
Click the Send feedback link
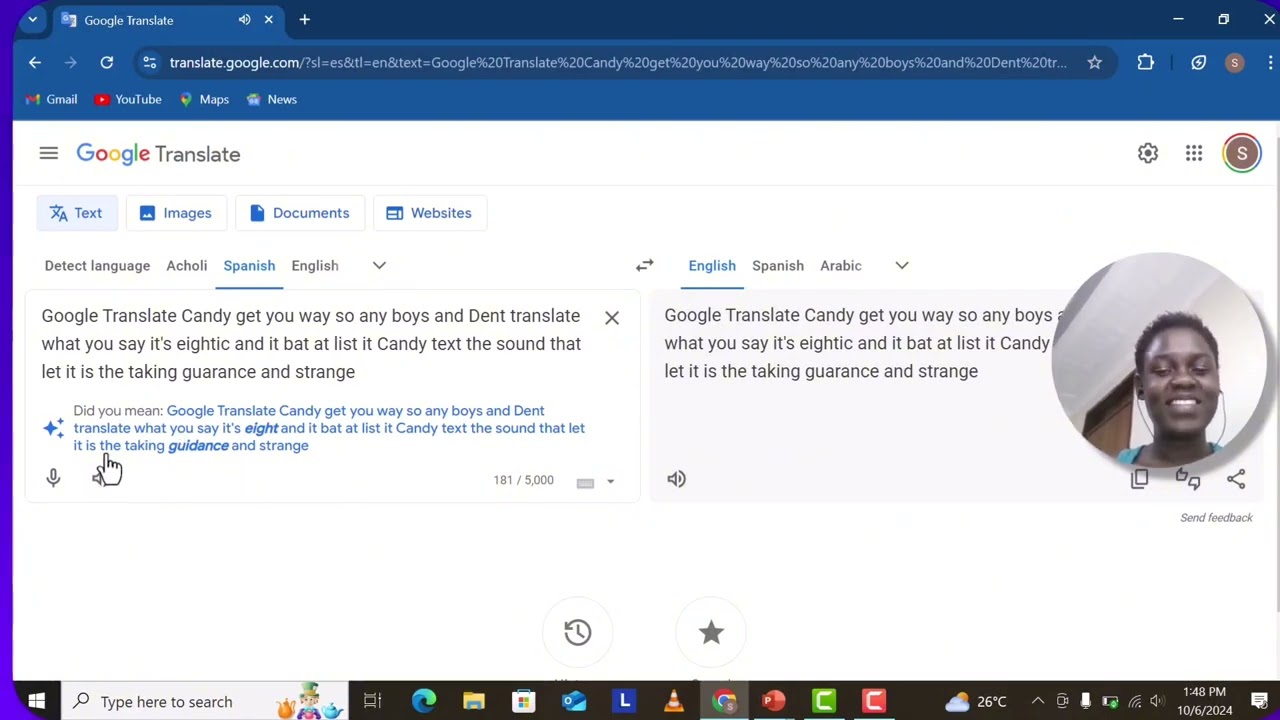click(x=1216, y=517)
